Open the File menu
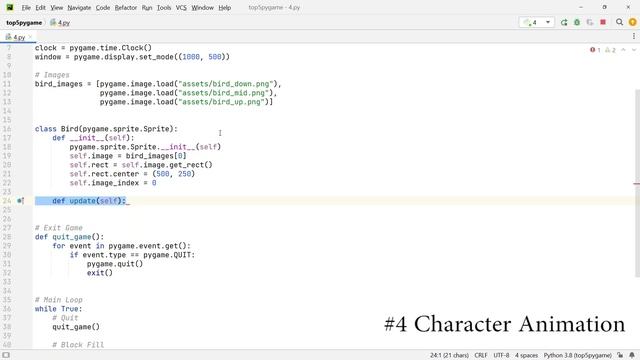This screenshot has height=360, width=640. (x=26, y=8)
